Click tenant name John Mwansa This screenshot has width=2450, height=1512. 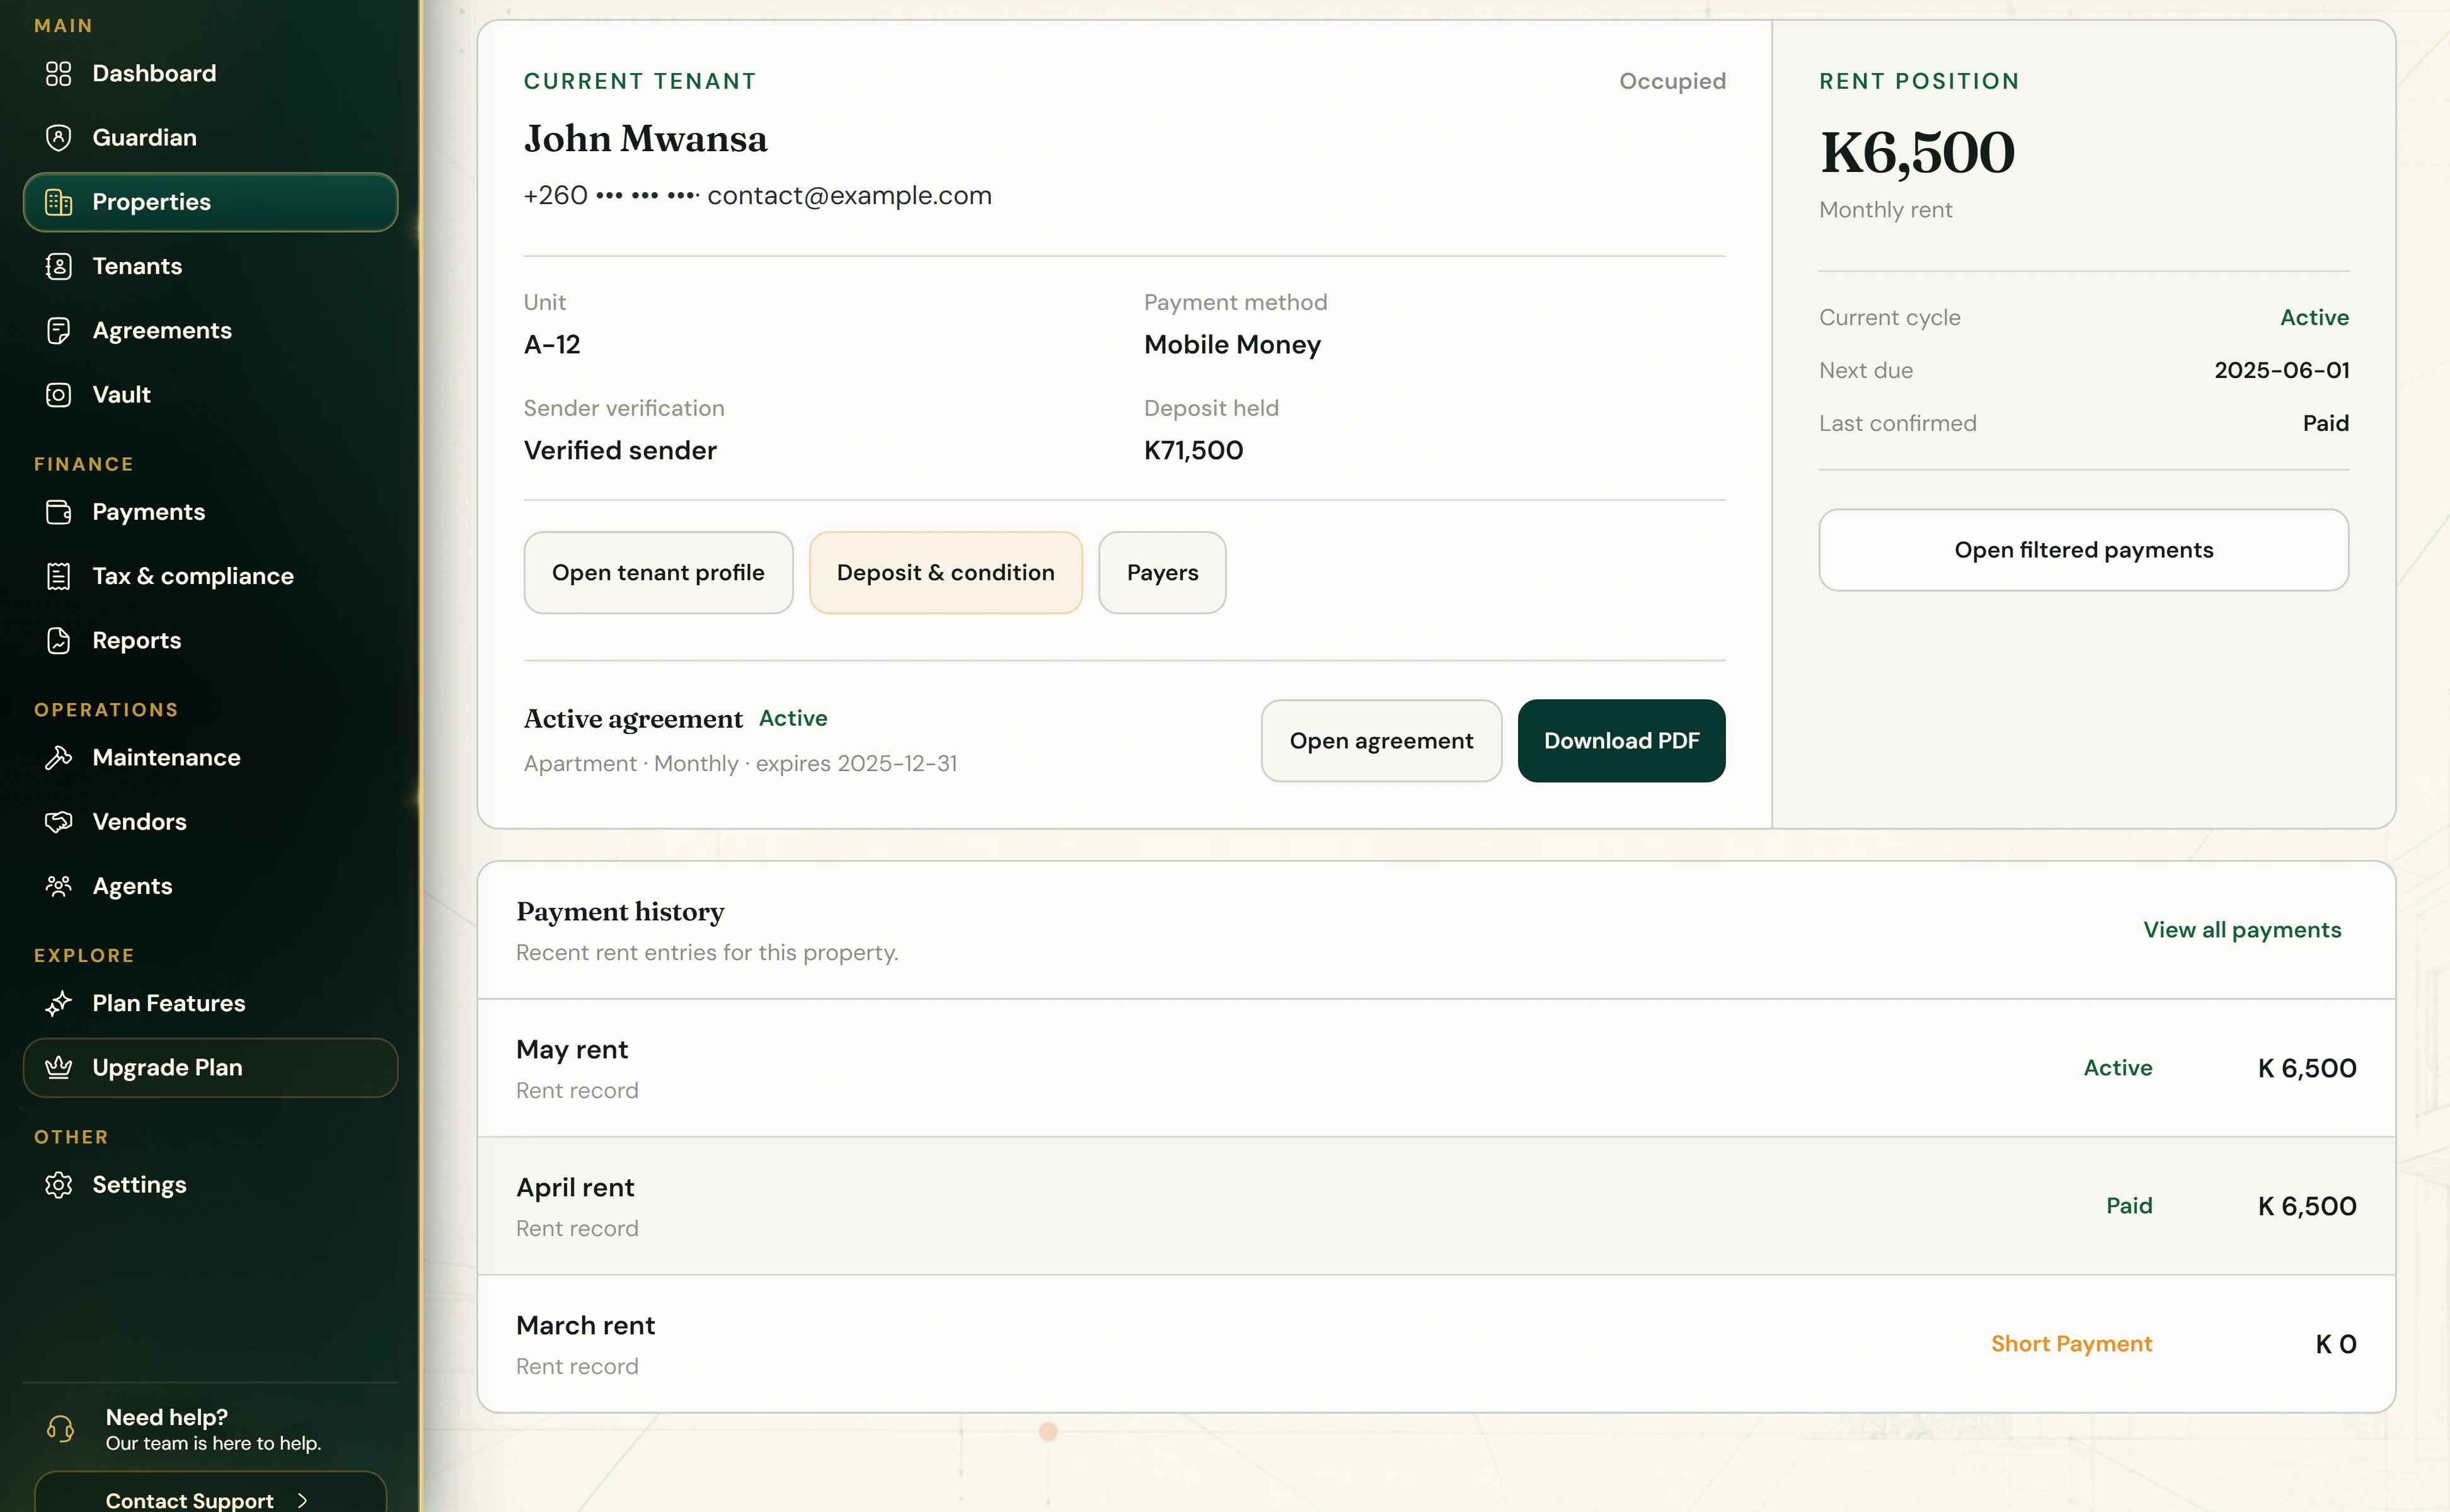pyautogui.click(x=646, y=138)
